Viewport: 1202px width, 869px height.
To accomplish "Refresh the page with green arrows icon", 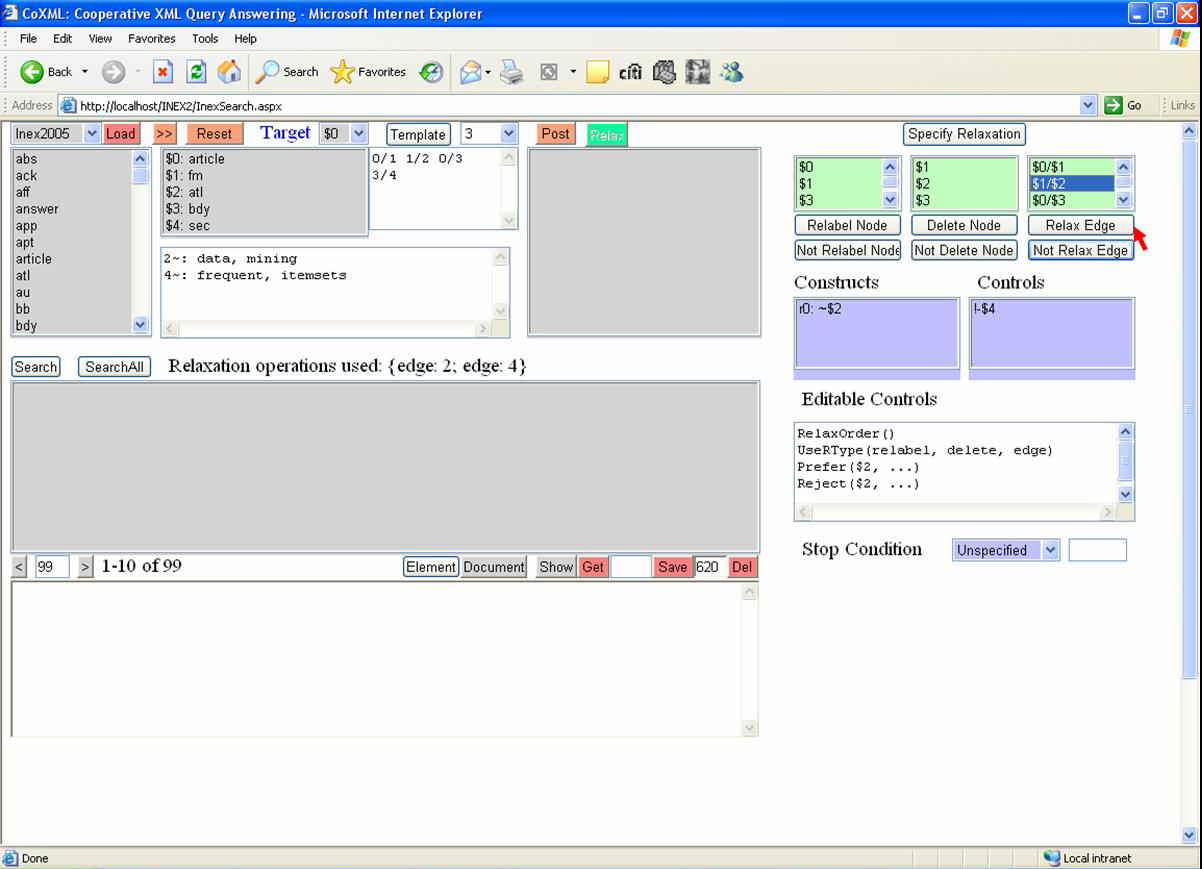I will pos(196,72).
